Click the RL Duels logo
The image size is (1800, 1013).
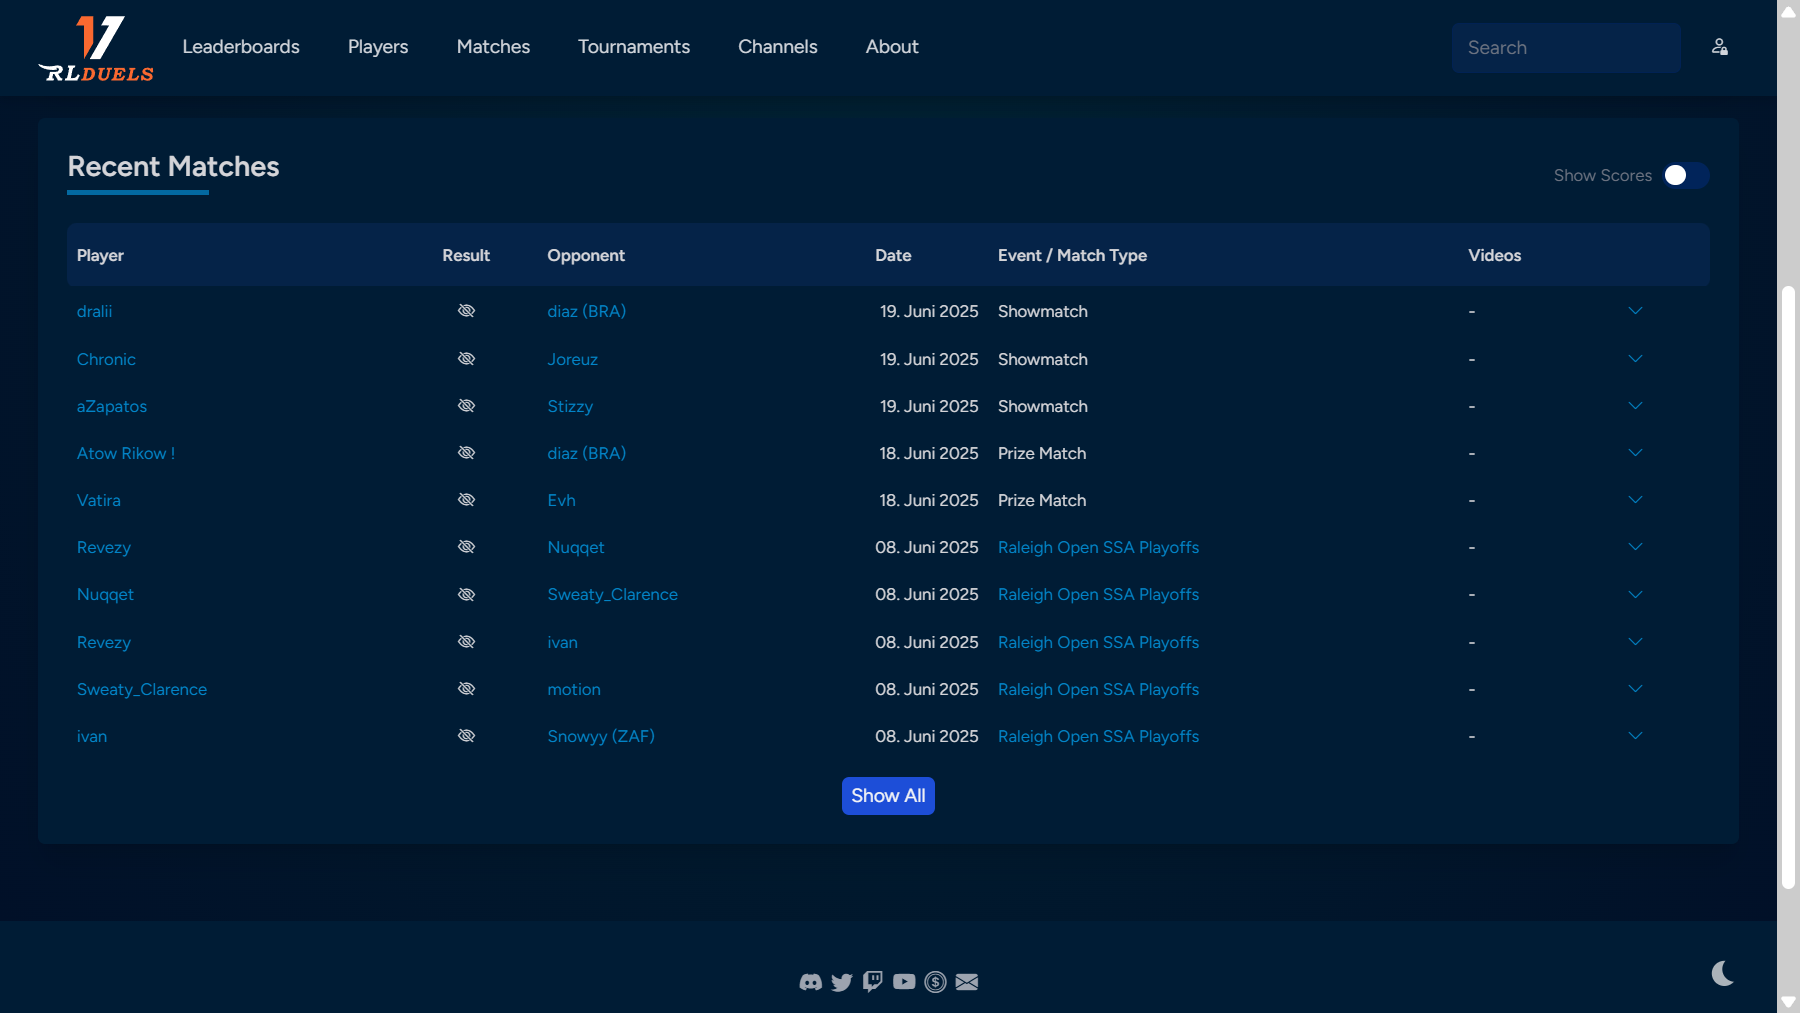coord(97,48)
